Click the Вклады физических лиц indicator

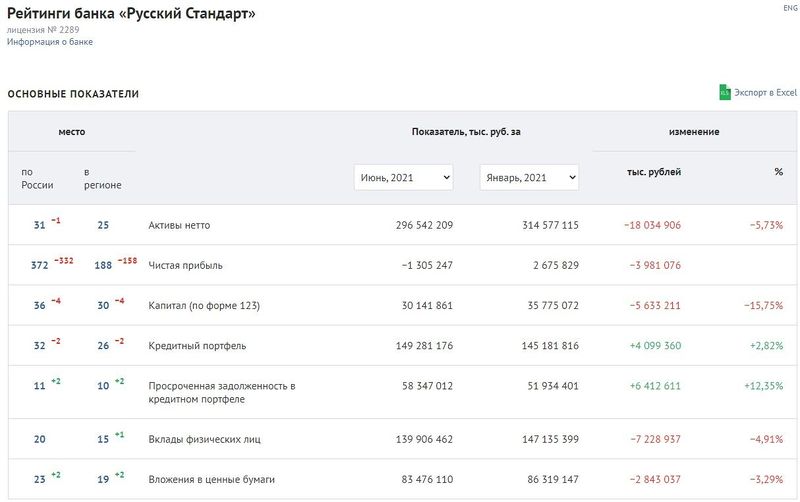point(205,439)
